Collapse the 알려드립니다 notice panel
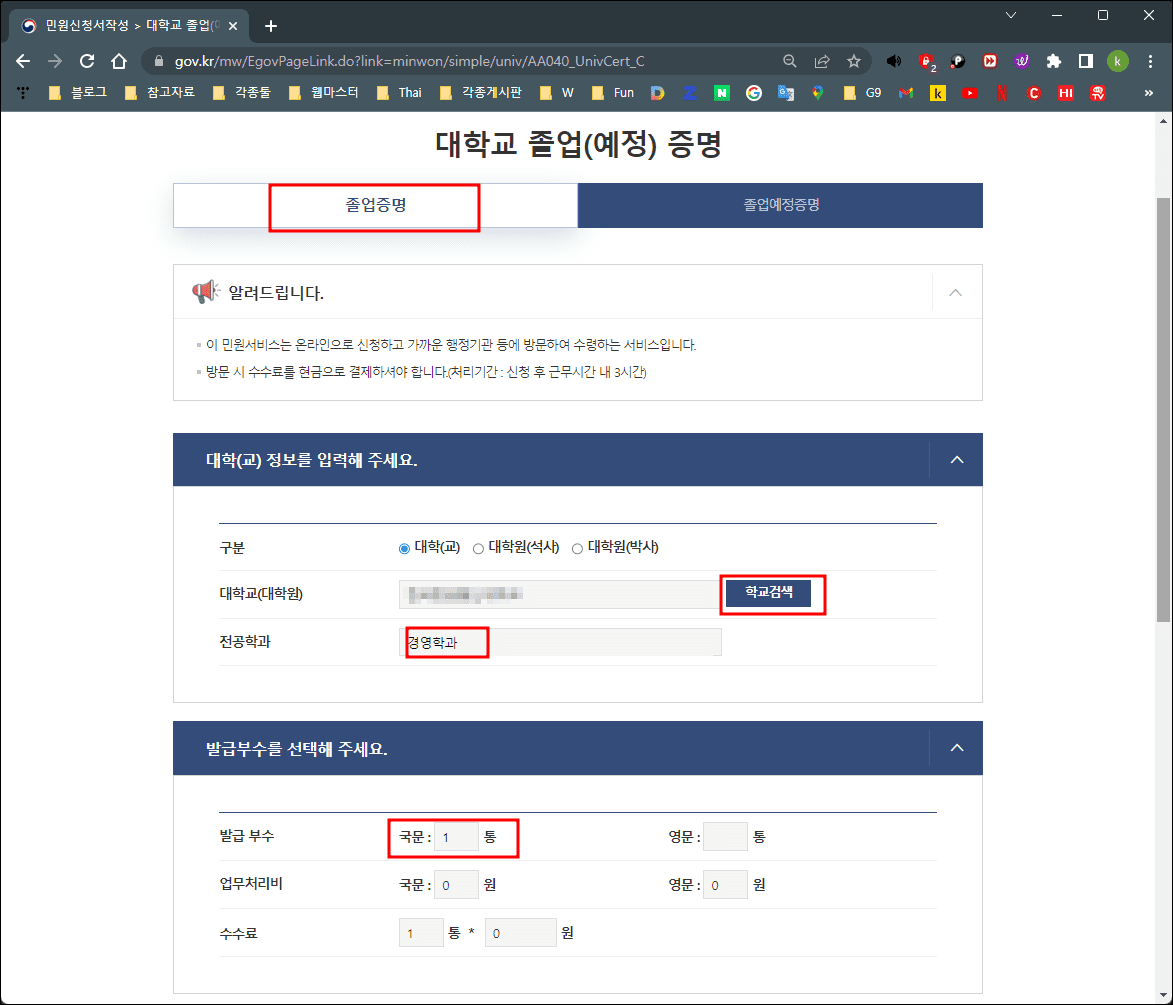This screenshot has height=1005, width=1173. point(955,292)
